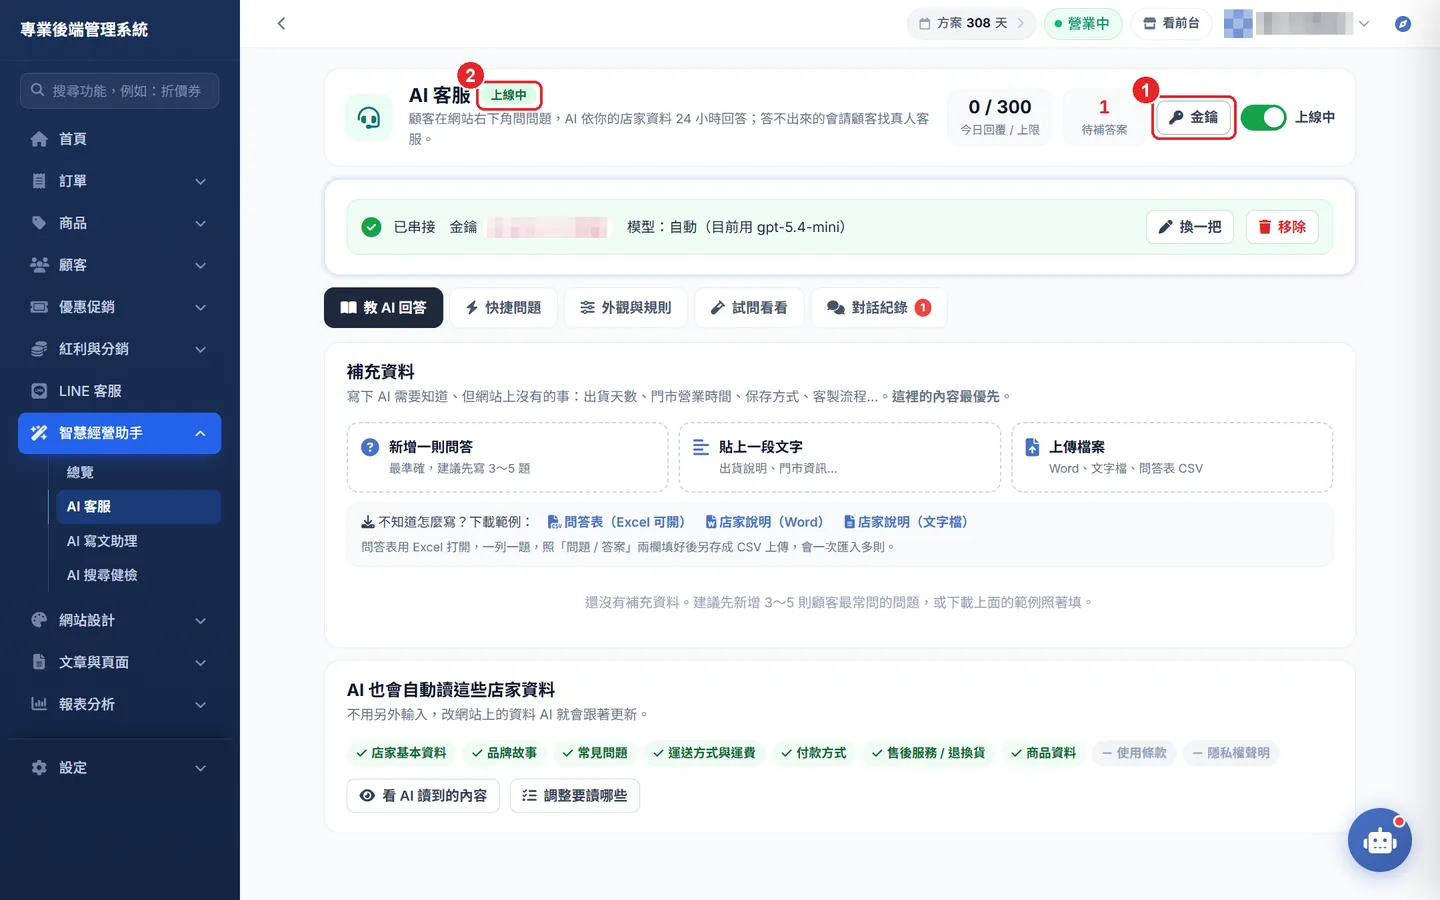Expand the 商品 sidebar menu
1440x900 pixels.
tap(120, 223)
